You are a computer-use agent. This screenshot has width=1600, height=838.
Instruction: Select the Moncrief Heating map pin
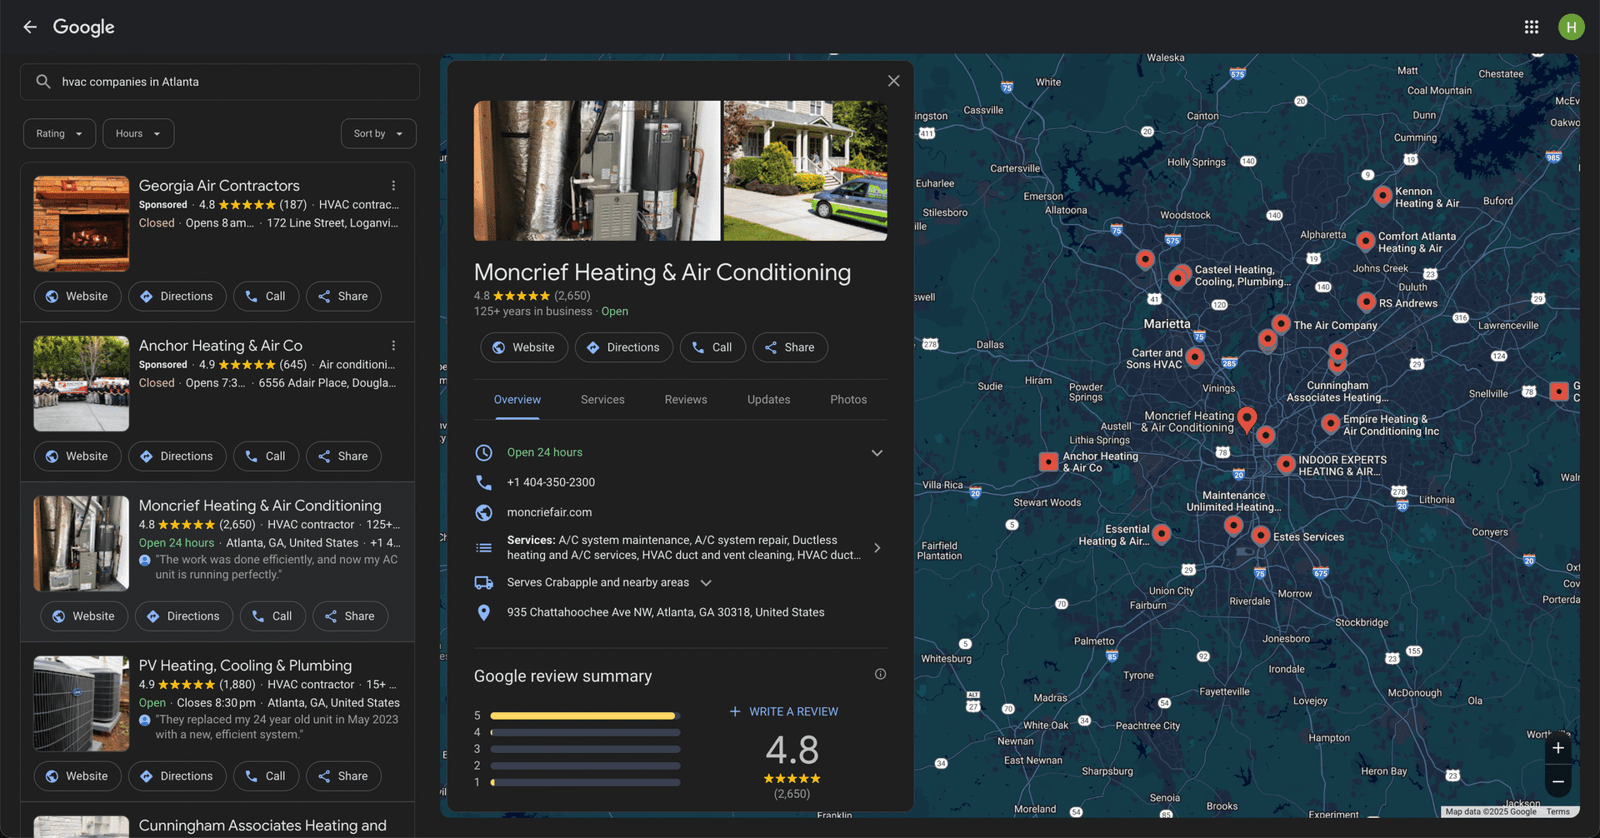click(1247, 419)
